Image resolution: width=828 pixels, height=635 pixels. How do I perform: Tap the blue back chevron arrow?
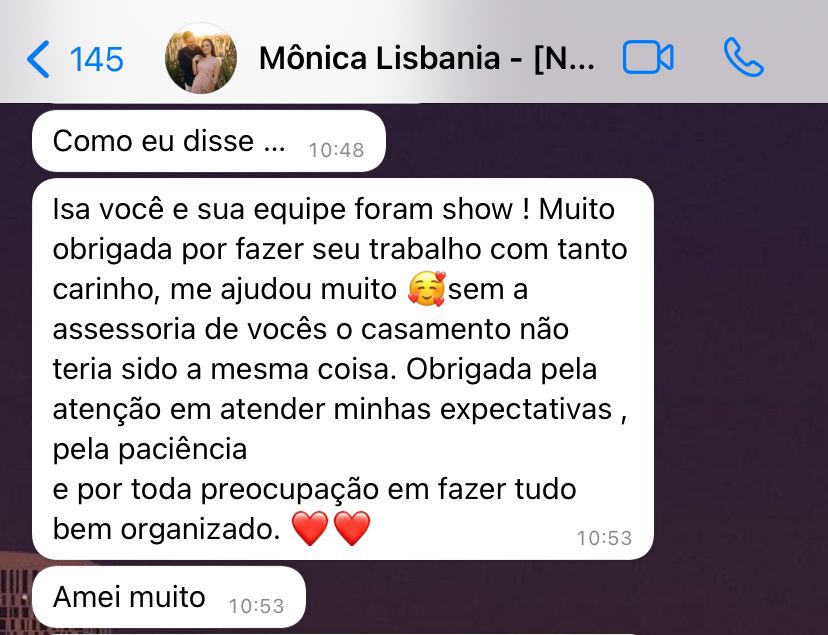tap(37, 59)
